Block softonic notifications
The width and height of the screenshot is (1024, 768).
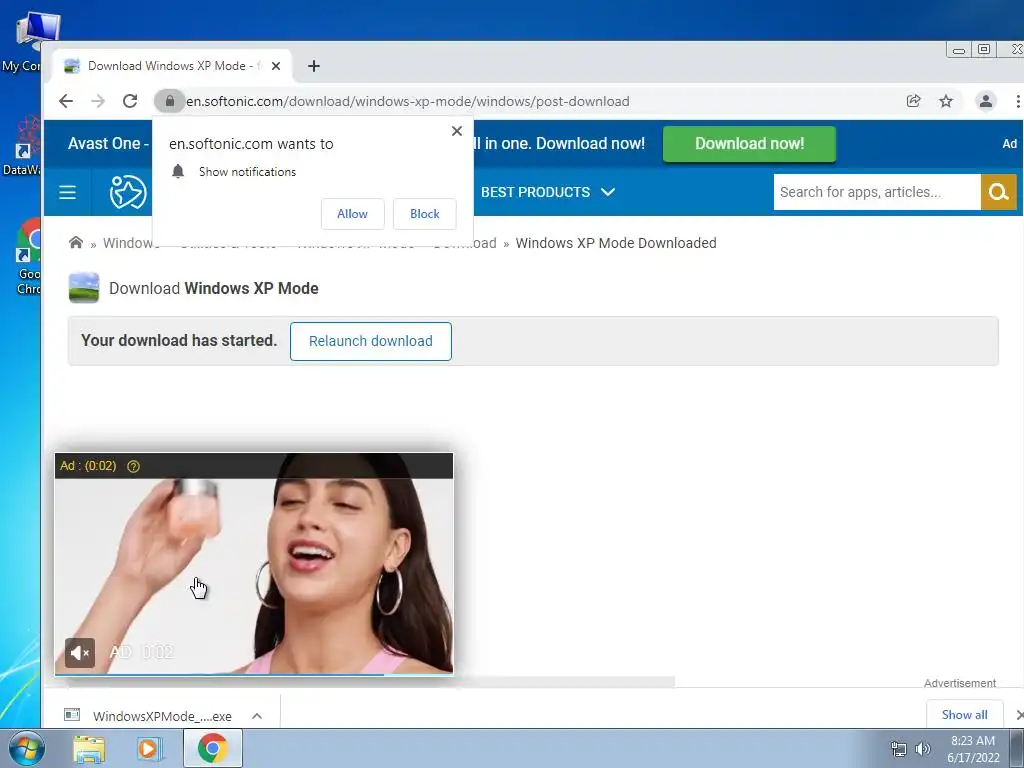tap(424, 214)
